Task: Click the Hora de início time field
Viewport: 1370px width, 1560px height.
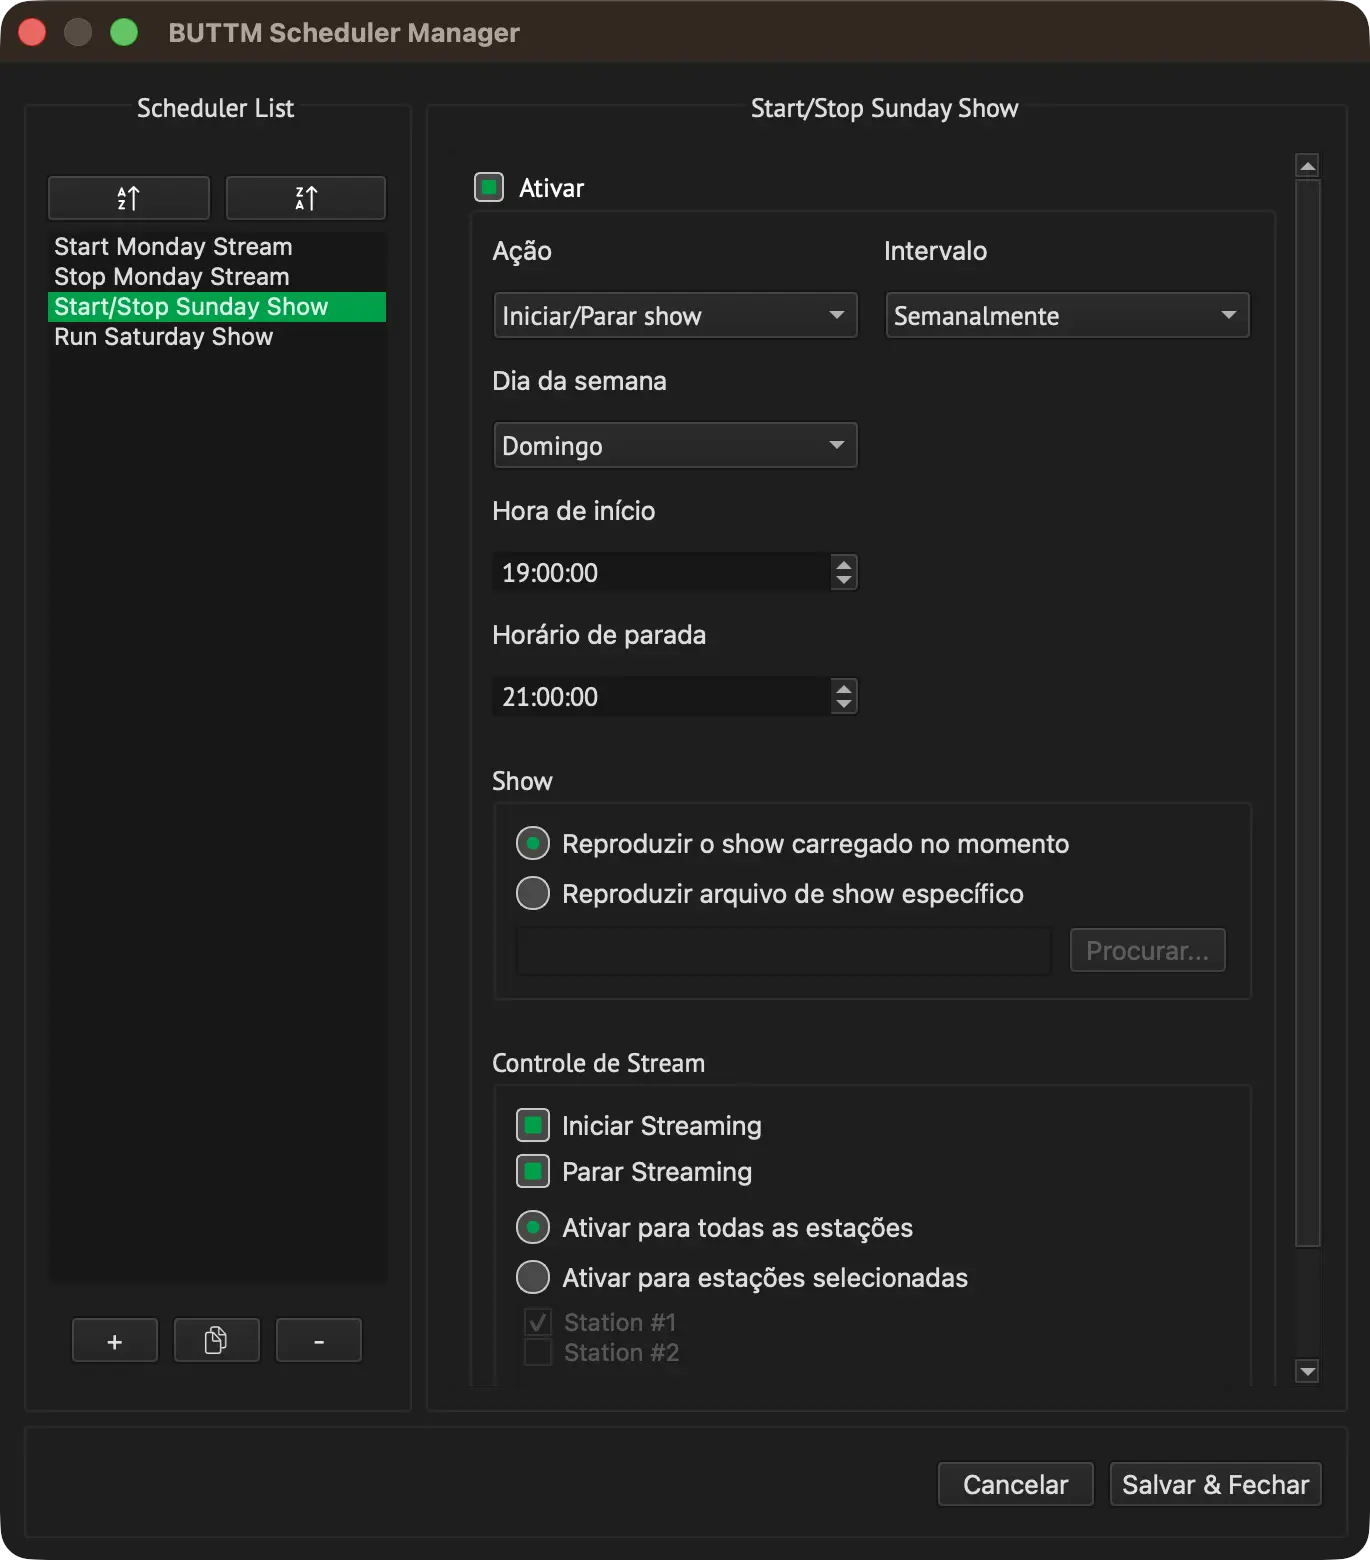Action: (x=661, y=572)
